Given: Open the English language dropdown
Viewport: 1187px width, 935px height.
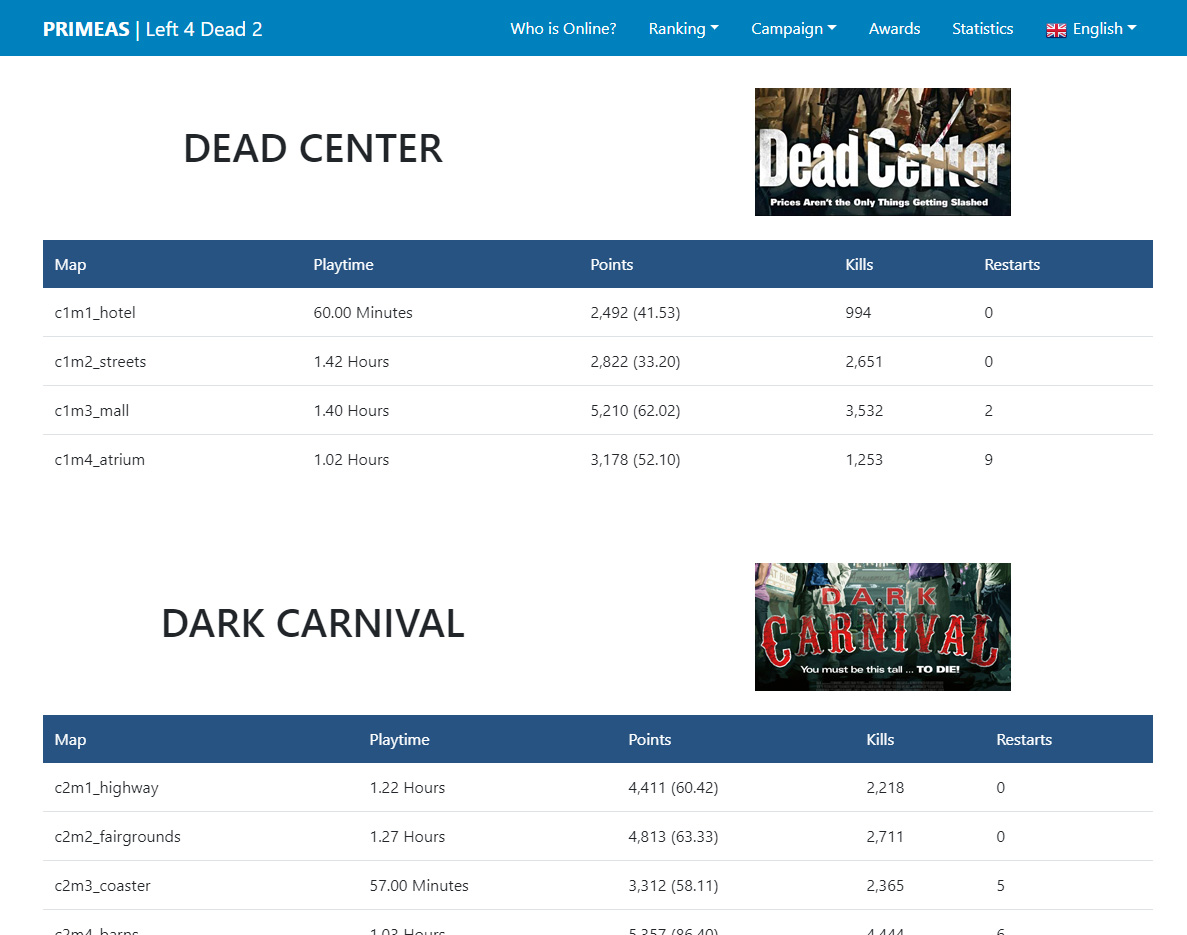Looking at the screenshot, I should point(1091,29).
